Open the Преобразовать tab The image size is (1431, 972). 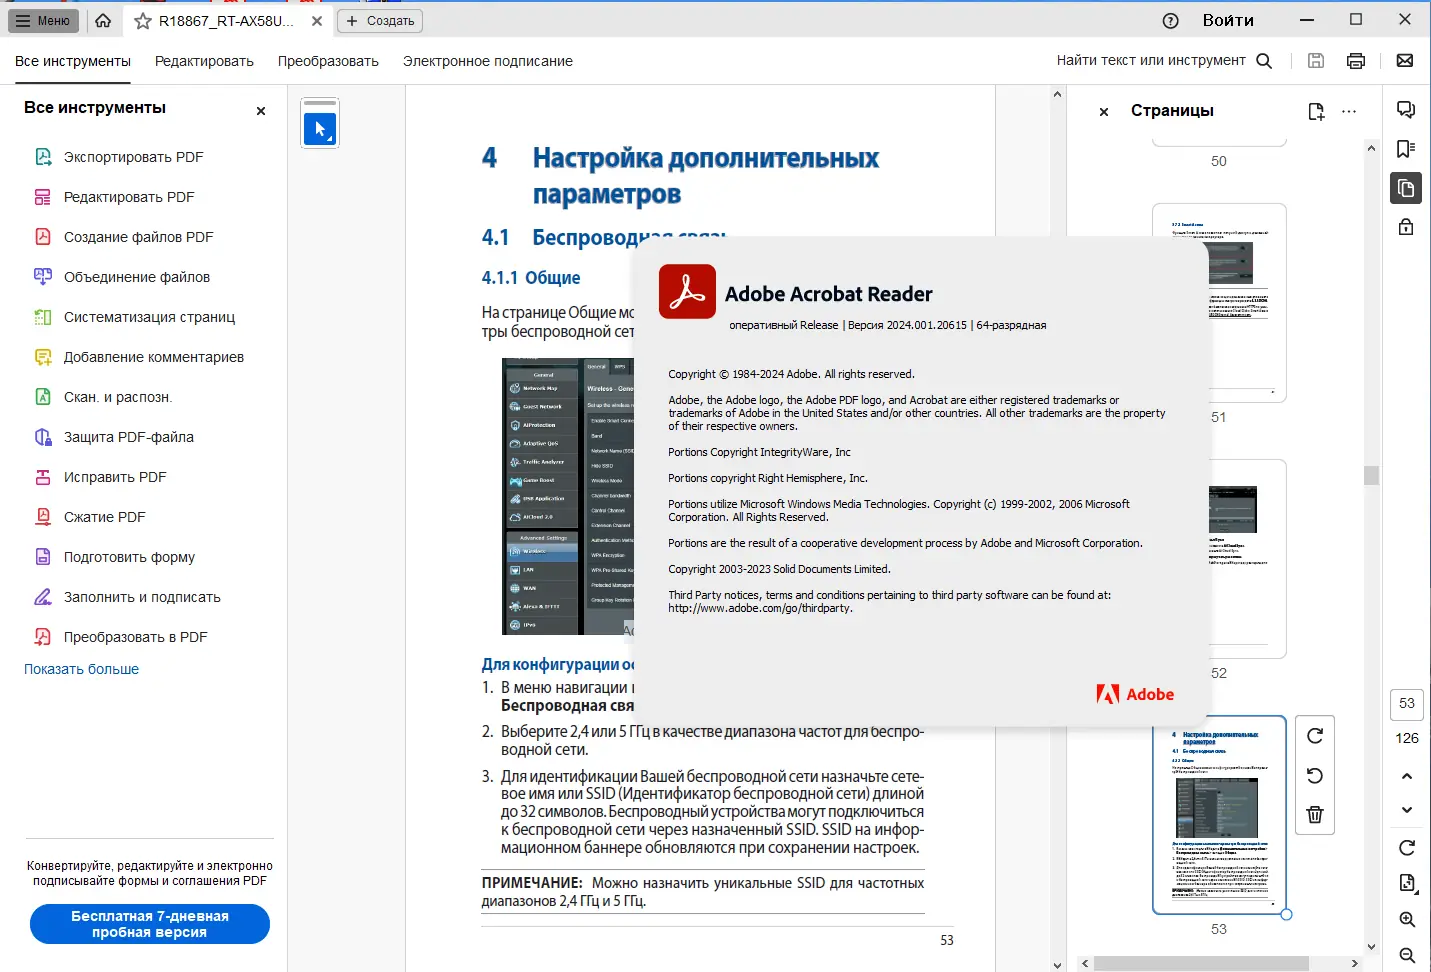328,61
